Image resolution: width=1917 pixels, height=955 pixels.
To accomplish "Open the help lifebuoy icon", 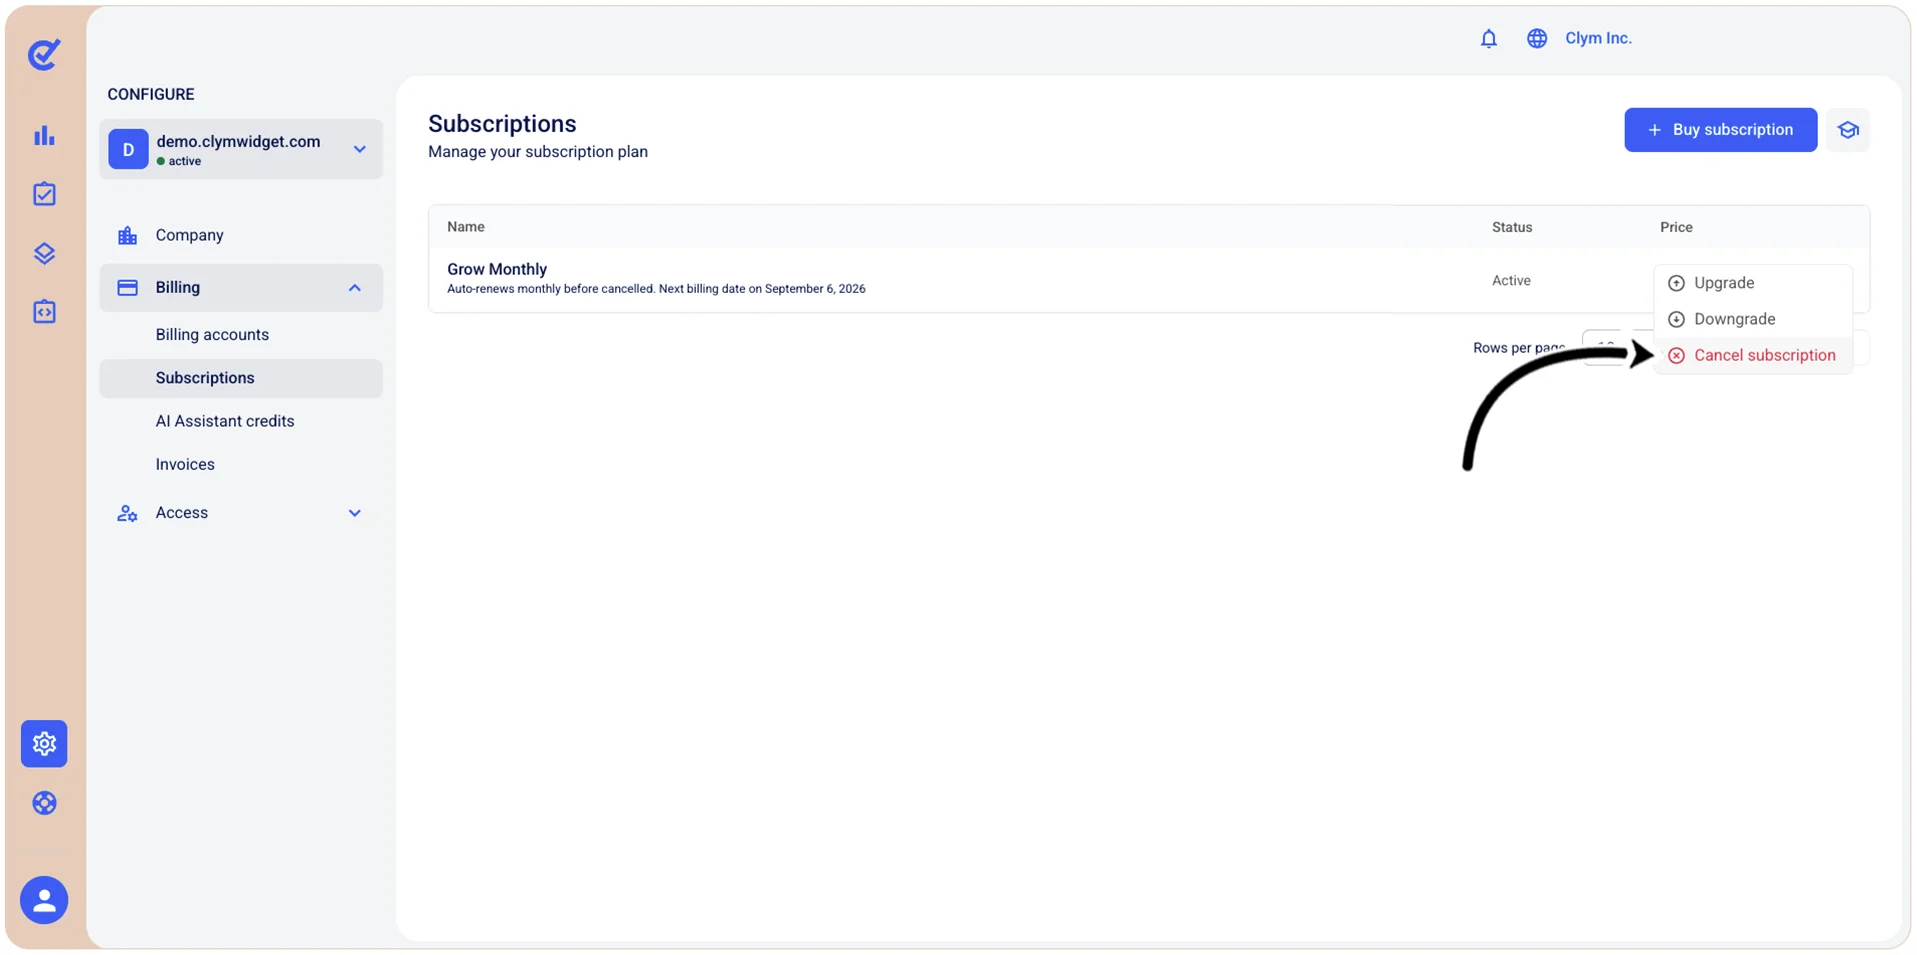I will point(44,803).
